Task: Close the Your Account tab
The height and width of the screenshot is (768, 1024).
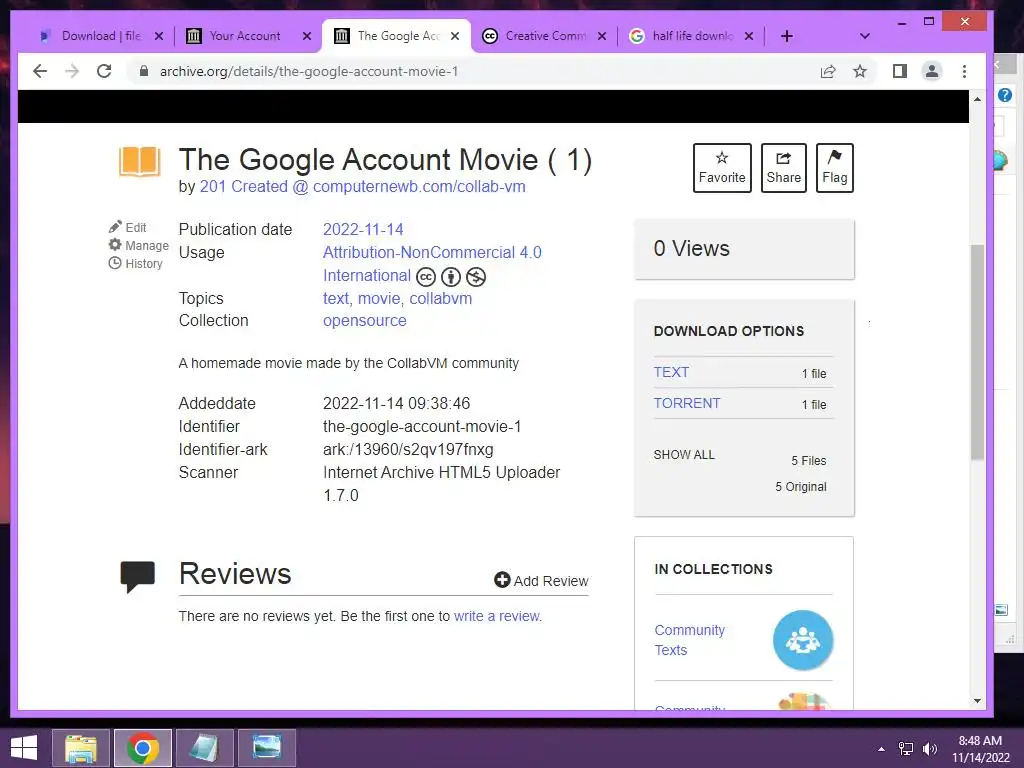Action: coord(306,36)
